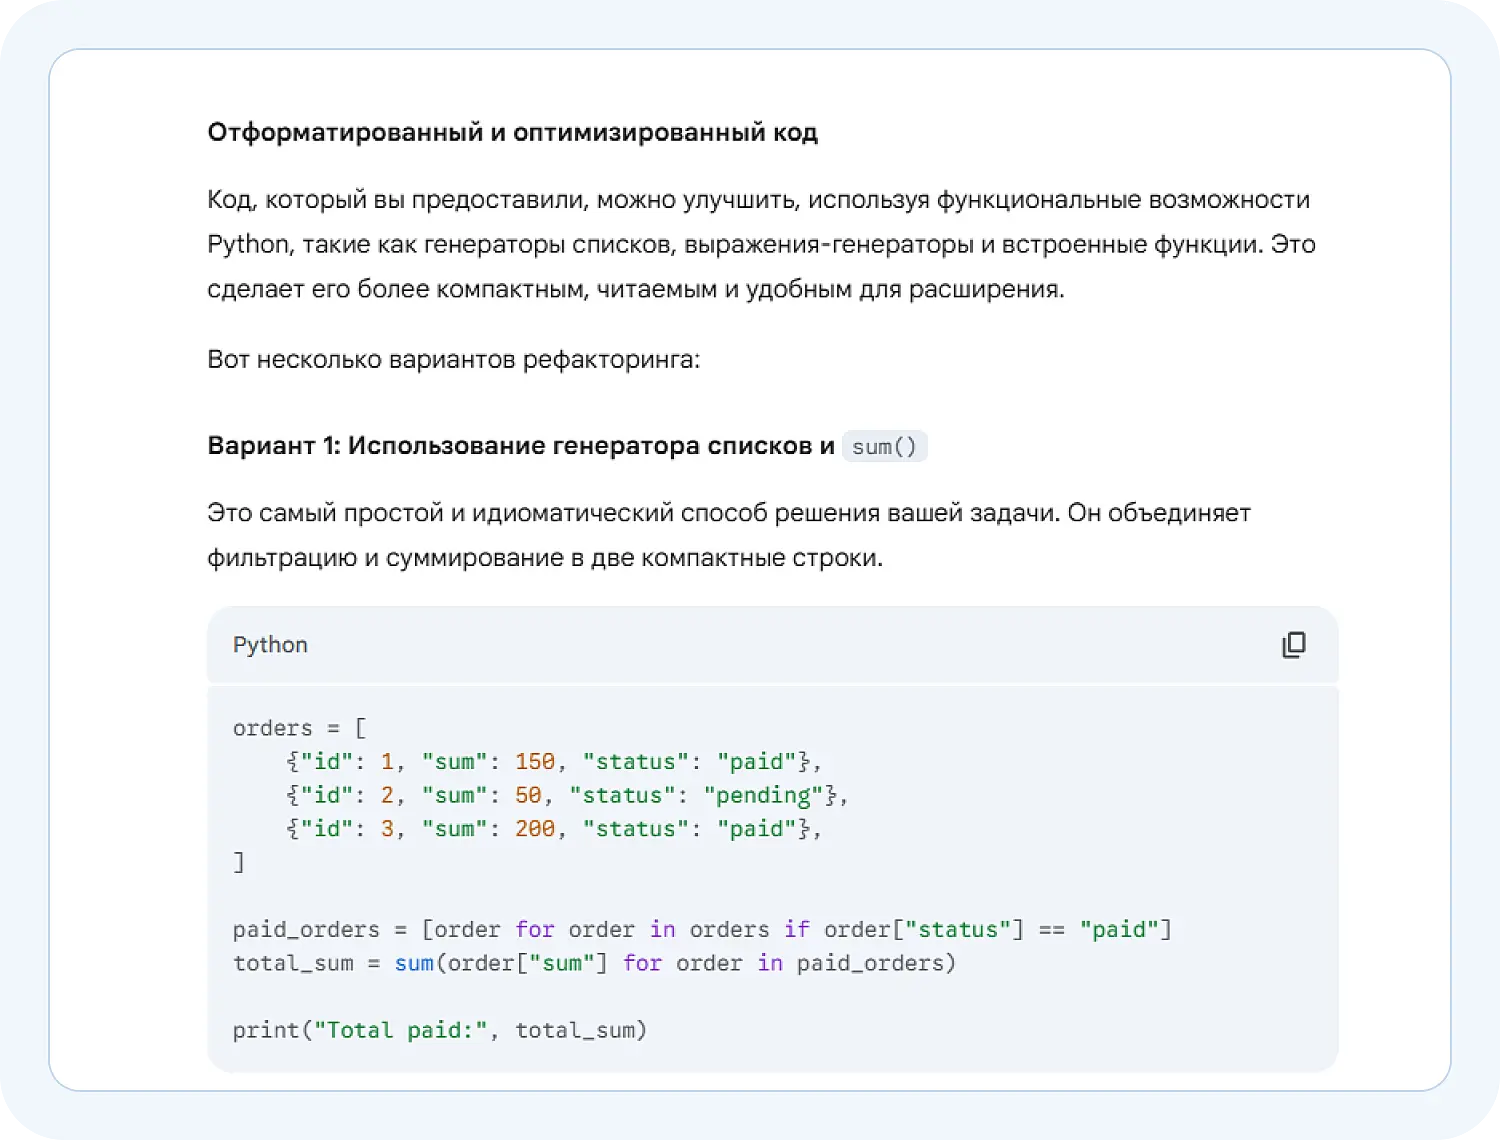This screenshot has width=1500, height=1140.
Task: Click the line "Вот несколько вариантов рефакторинга:"
Action: pos(453,359)
